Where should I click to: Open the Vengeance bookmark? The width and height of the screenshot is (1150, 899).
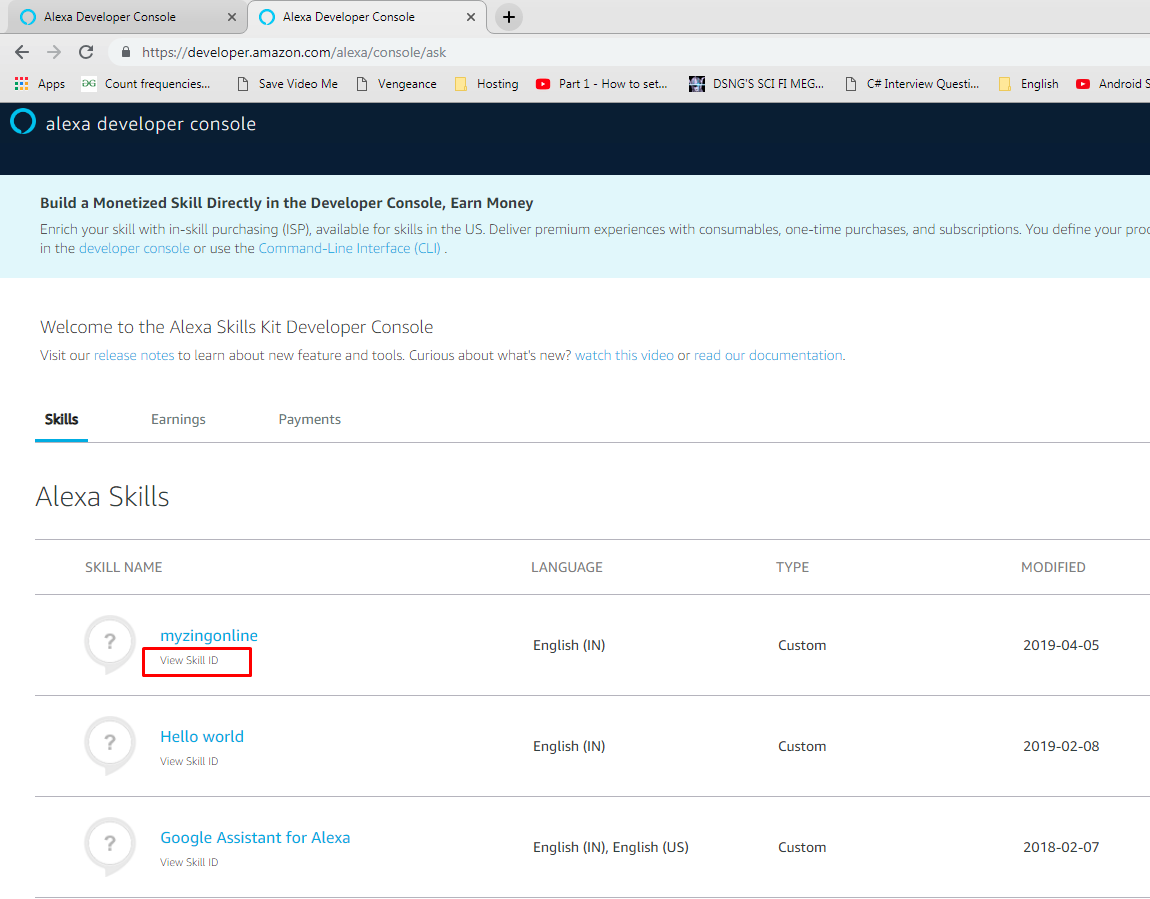point(396,84)
